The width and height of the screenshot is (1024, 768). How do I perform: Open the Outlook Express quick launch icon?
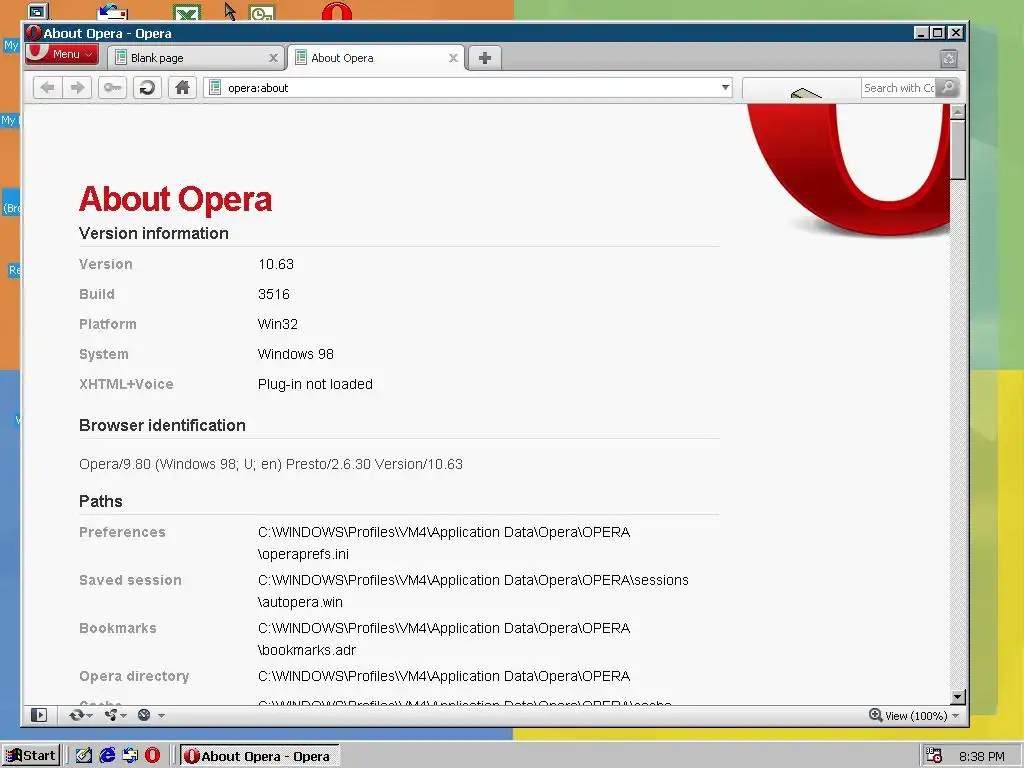pos(130,756)
